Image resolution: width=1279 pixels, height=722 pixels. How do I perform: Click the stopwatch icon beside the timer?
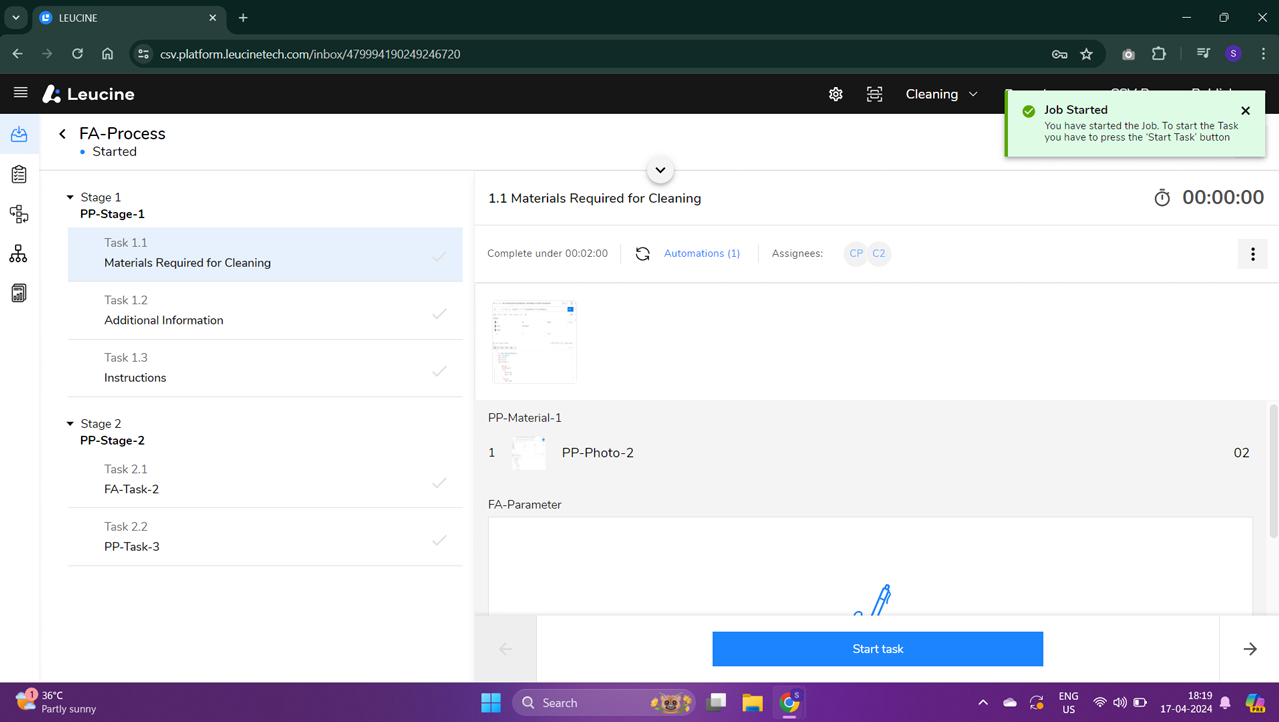tap(1162, 198)
